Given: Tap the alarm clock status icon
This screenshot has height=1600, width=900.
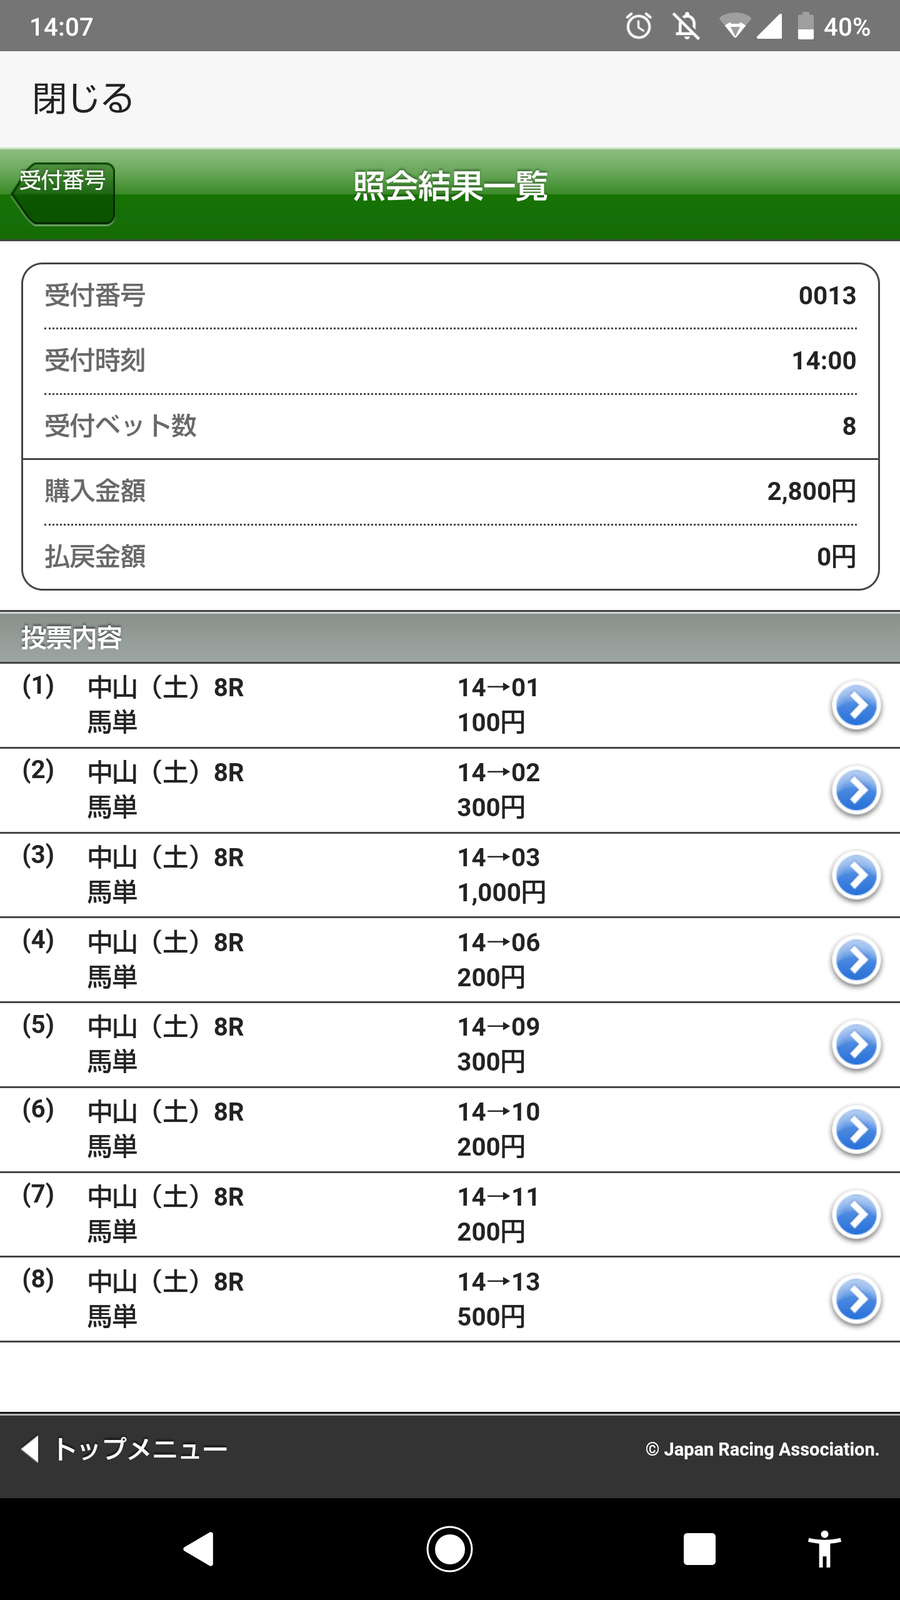Looking at the screenshot, I should (639, 26).
